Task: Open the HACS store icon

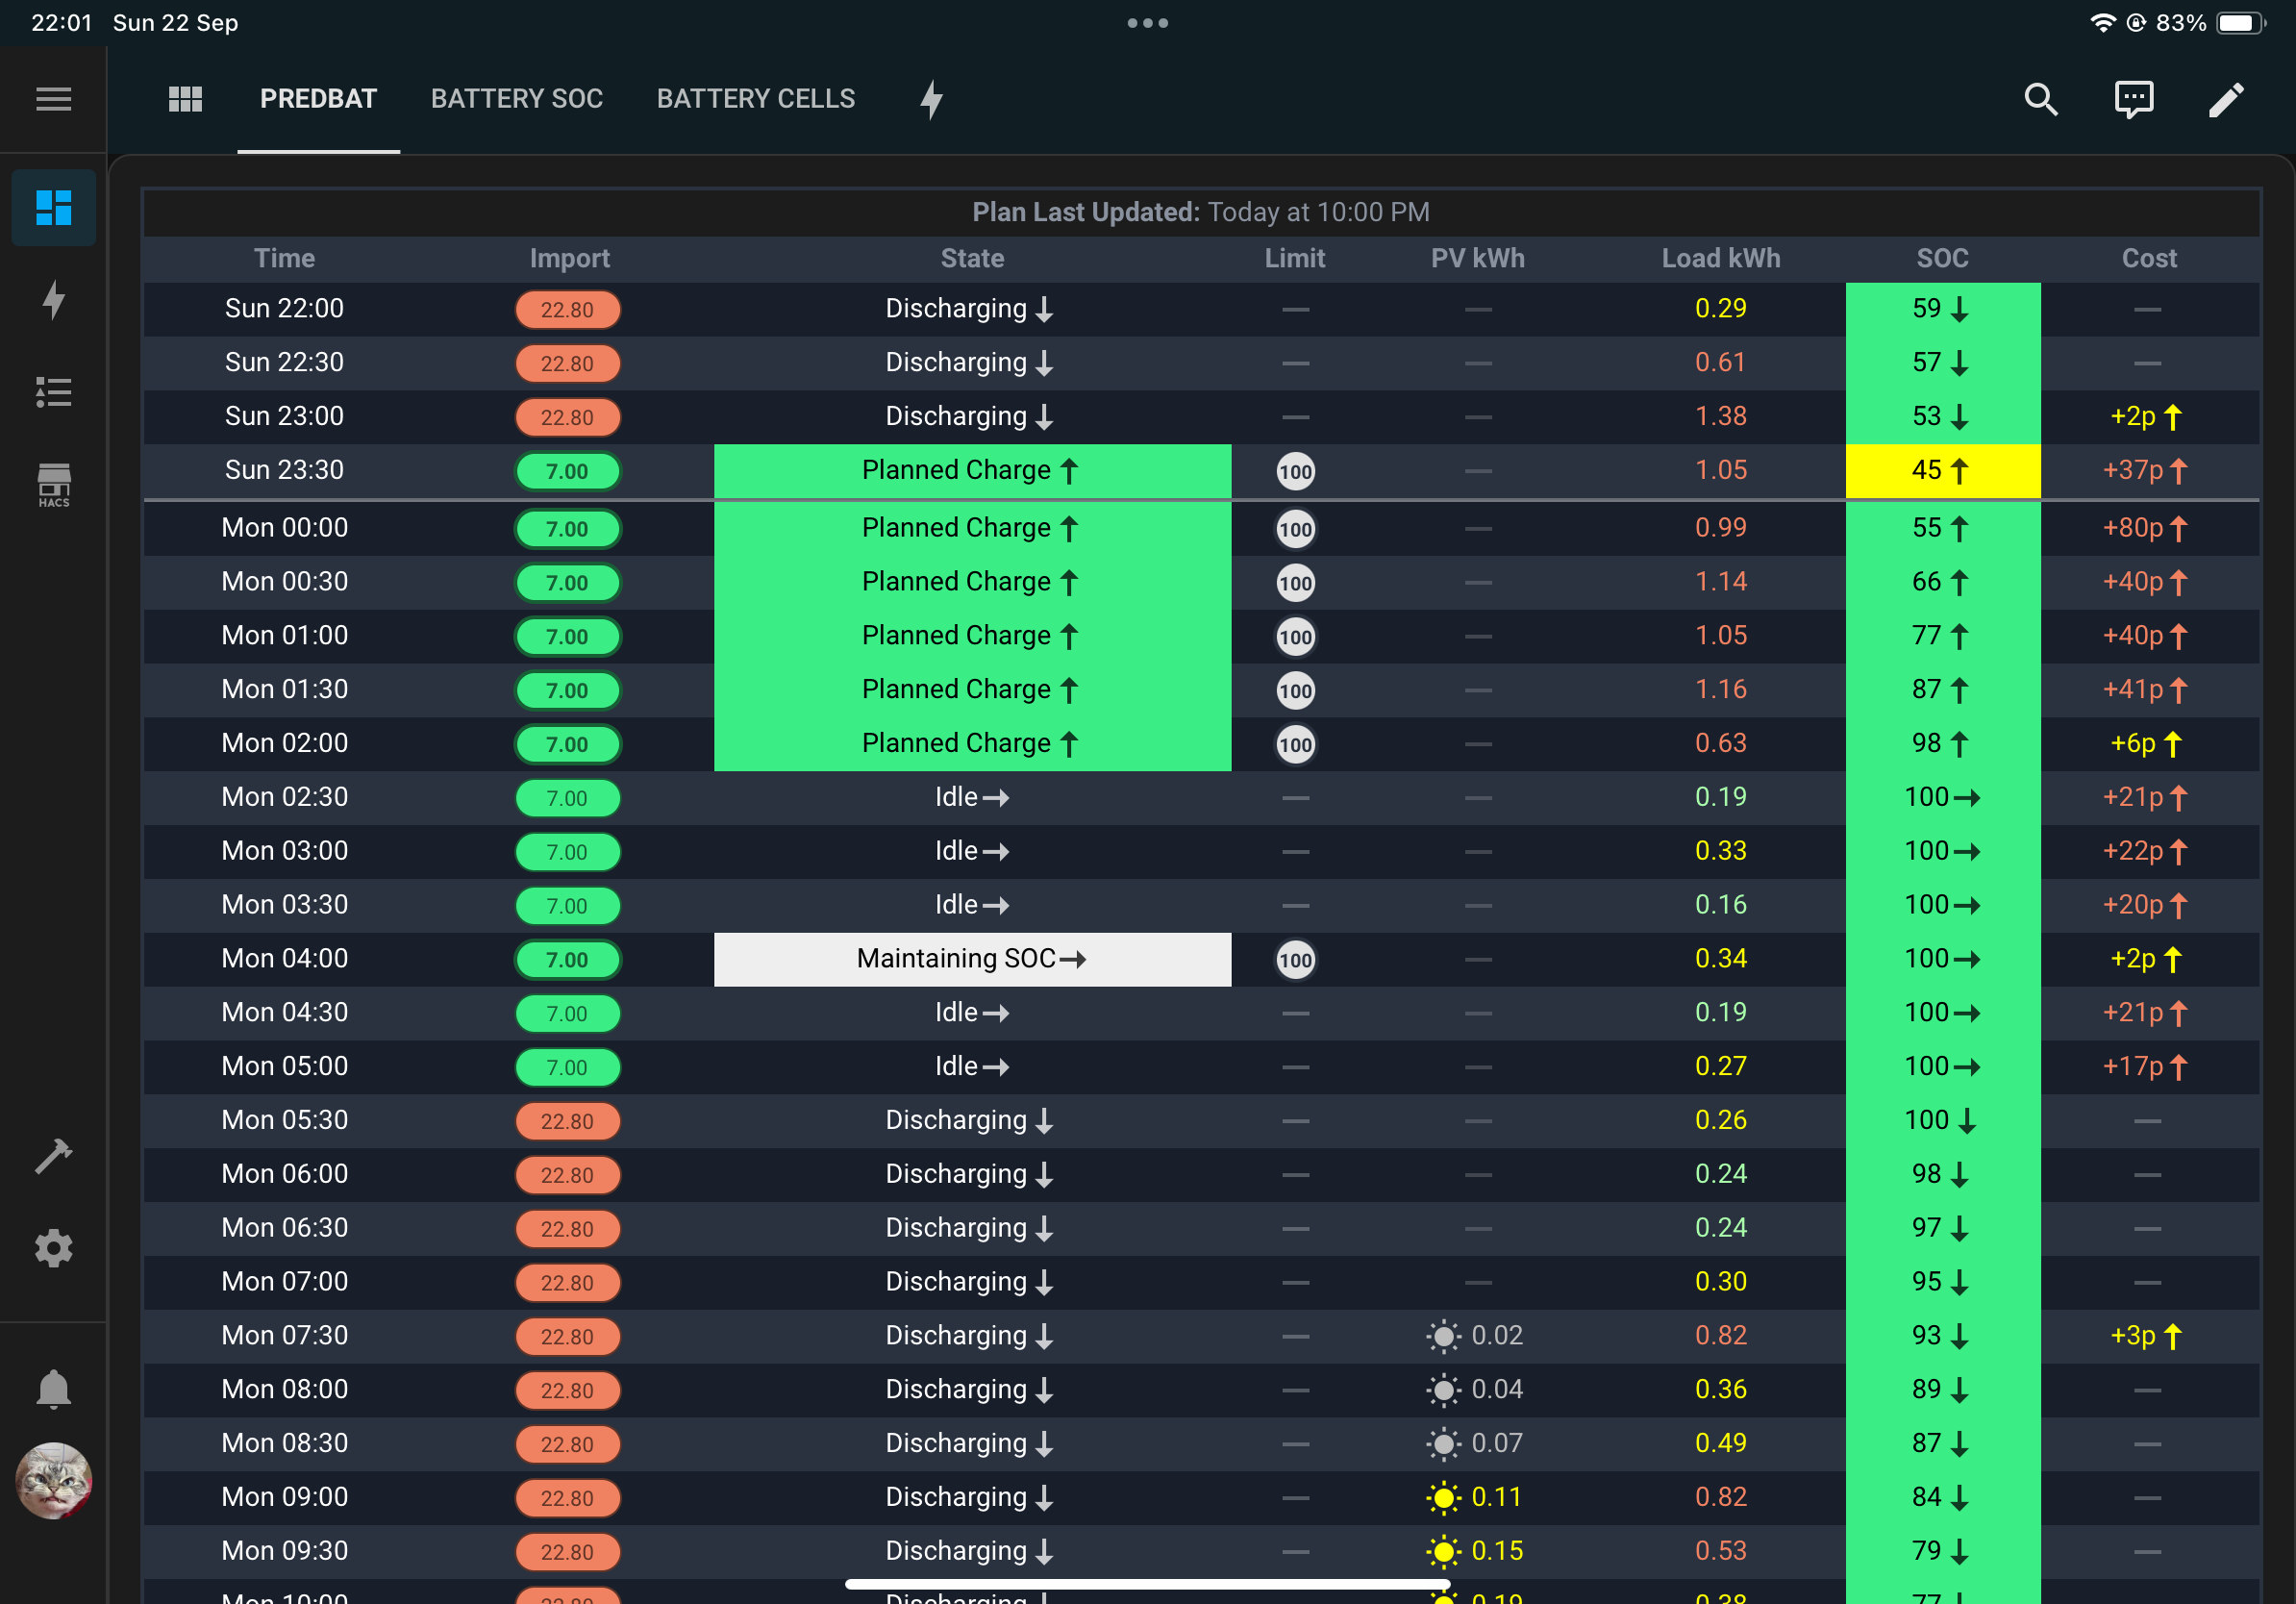Action: pyautogui.click(x=53, y=485)
